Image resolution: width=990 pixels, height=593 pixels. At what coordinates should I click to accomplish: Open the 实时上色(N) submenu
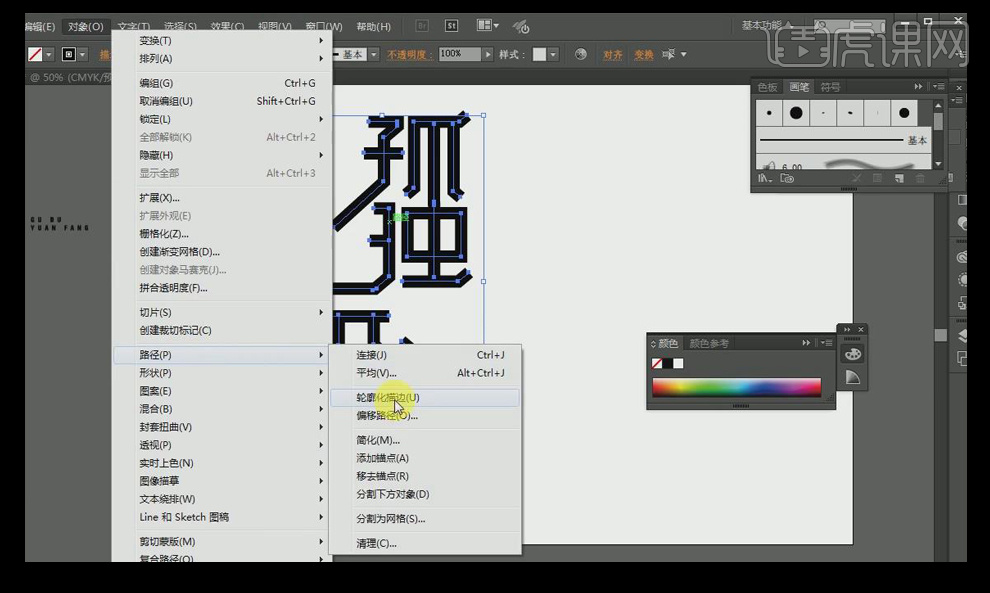pyautogui.click(x=222, y=463)
